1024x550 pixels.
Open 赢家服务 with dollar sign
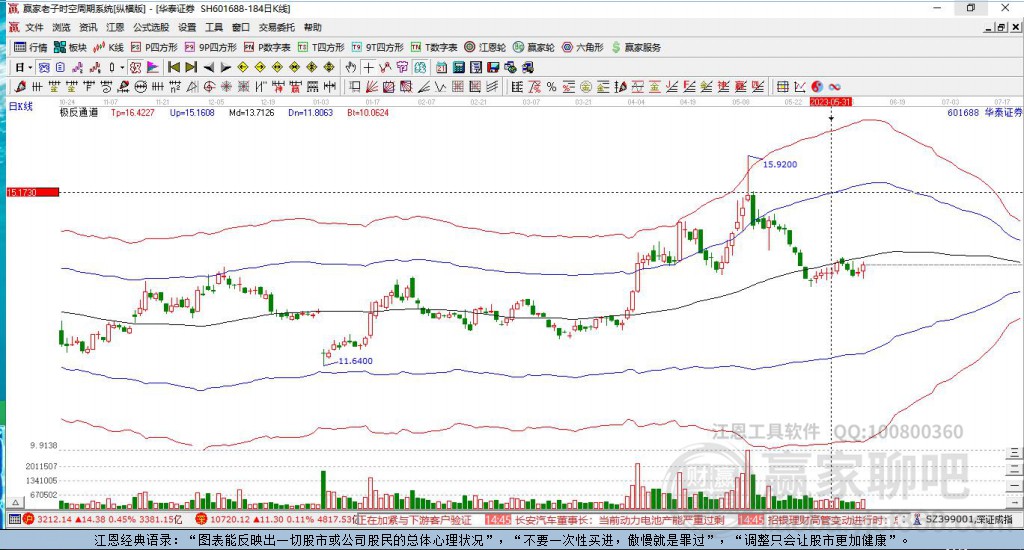point(636,47)
